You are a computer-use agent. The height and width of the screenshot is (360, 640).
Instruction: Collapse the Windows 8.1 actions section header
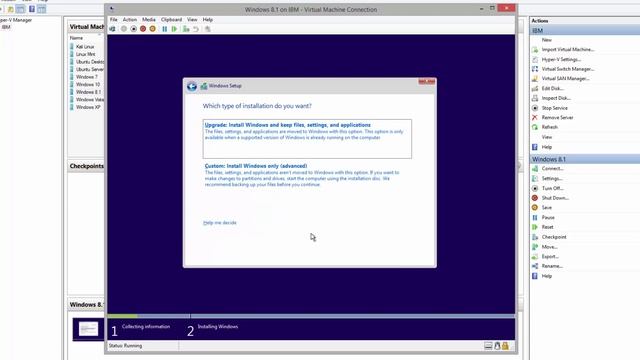coord(584,159)
